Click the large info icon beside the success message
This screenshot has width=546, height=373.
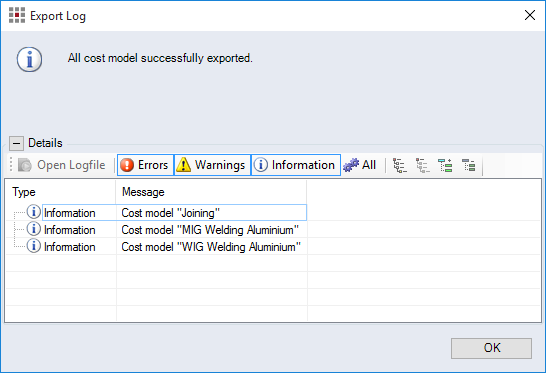(30, 60)
